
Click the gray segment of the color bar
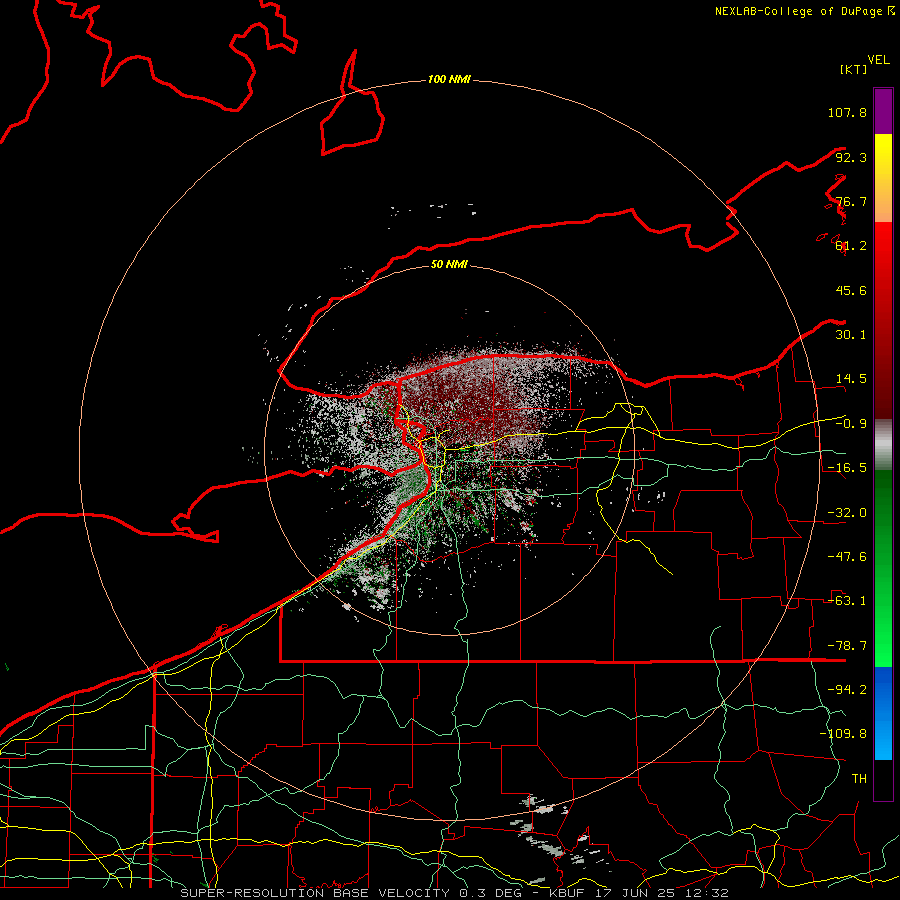(x=883, y=445)
